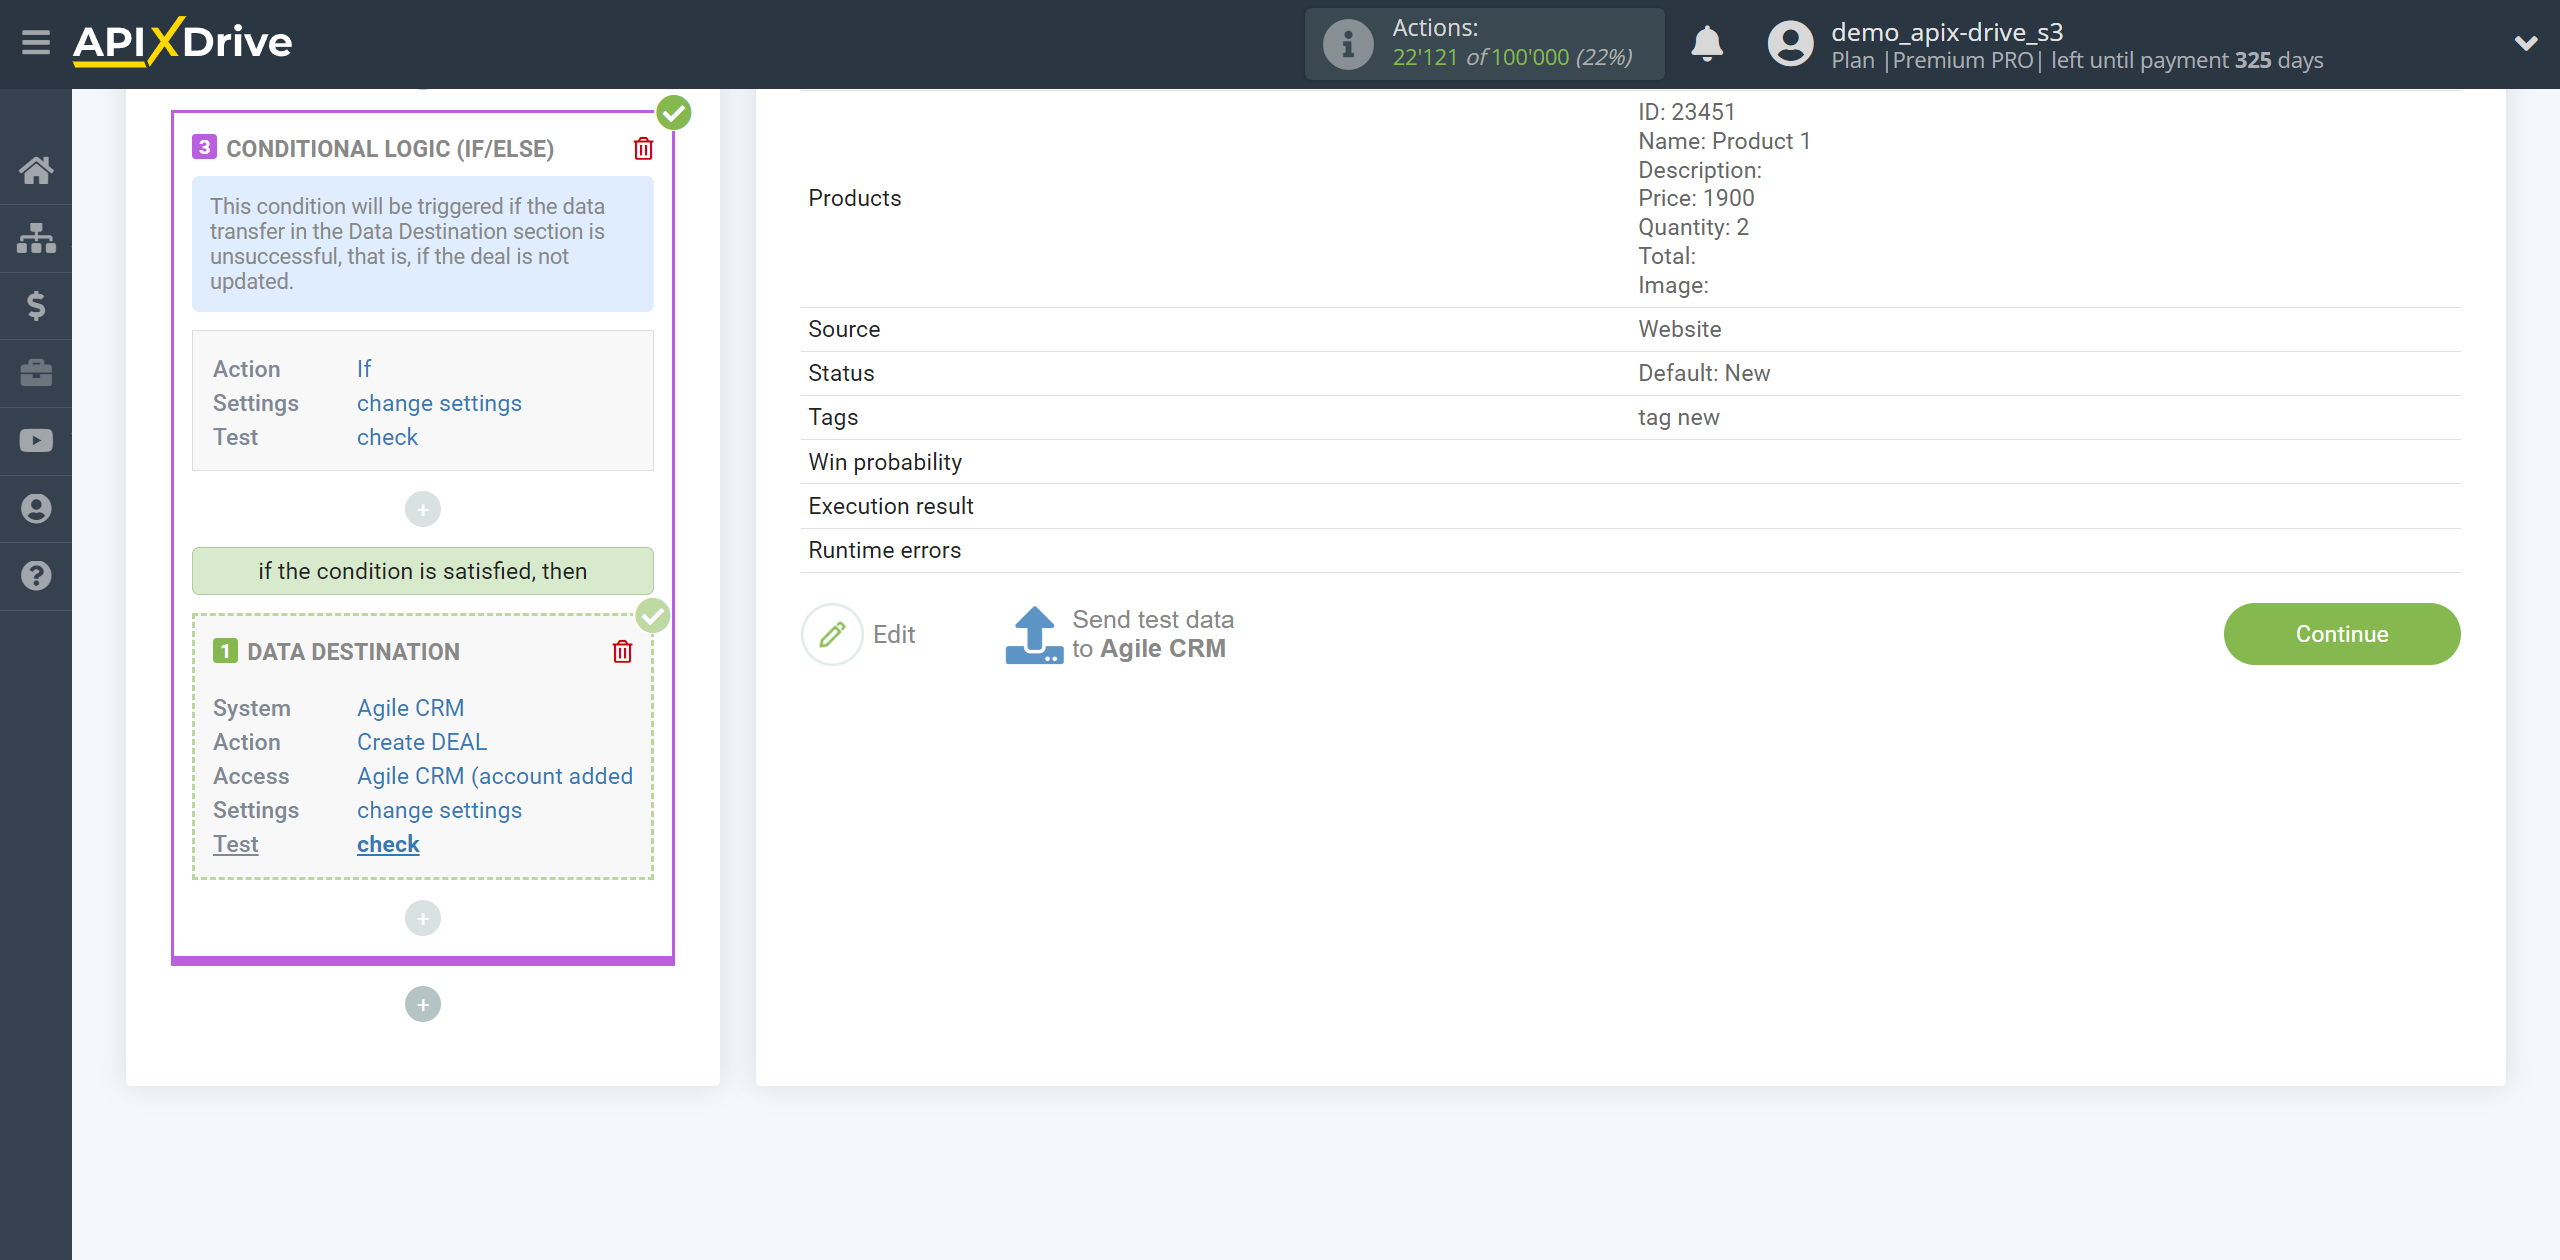Click the condition description note
Image resolution: width=2560 pixels, height=1260 pixels.
pyautogui.click(x=423, y=244)
